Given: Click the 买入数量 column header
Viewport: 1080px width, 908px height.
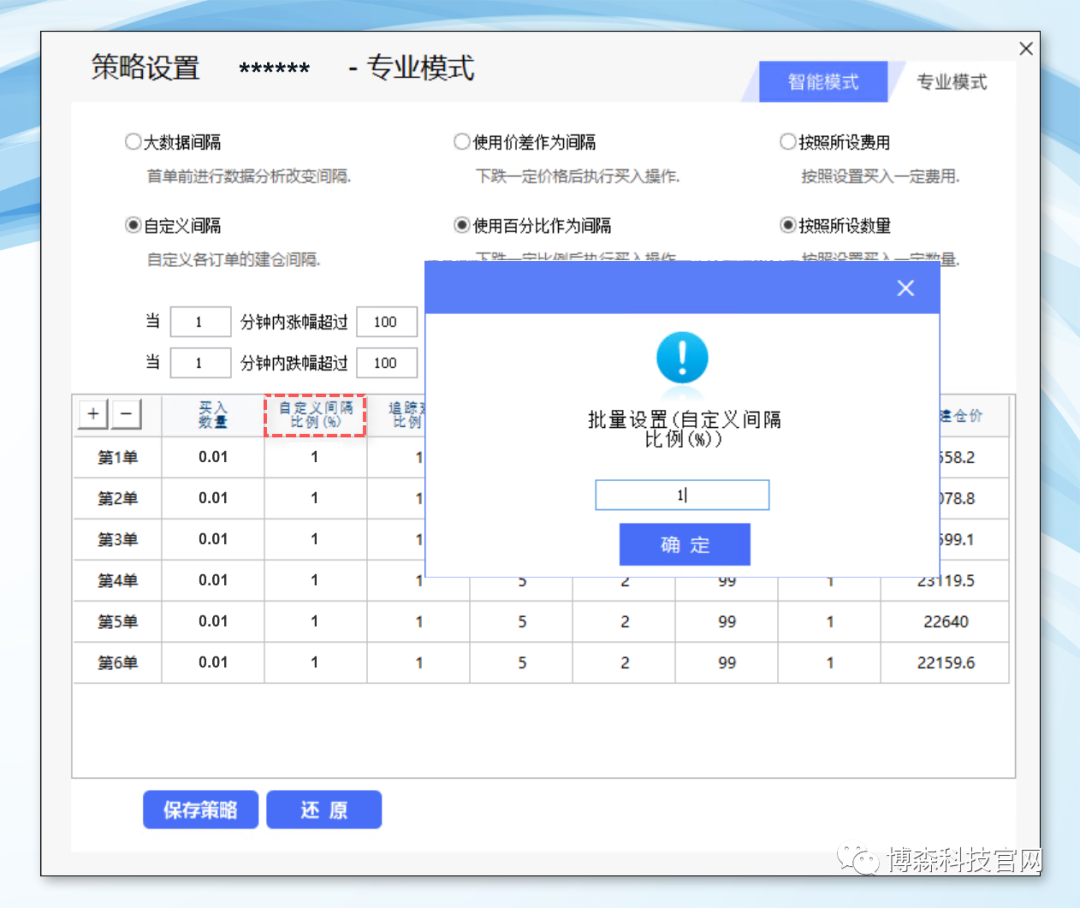Looking at the screenshot, I should [x=213, y=415].
